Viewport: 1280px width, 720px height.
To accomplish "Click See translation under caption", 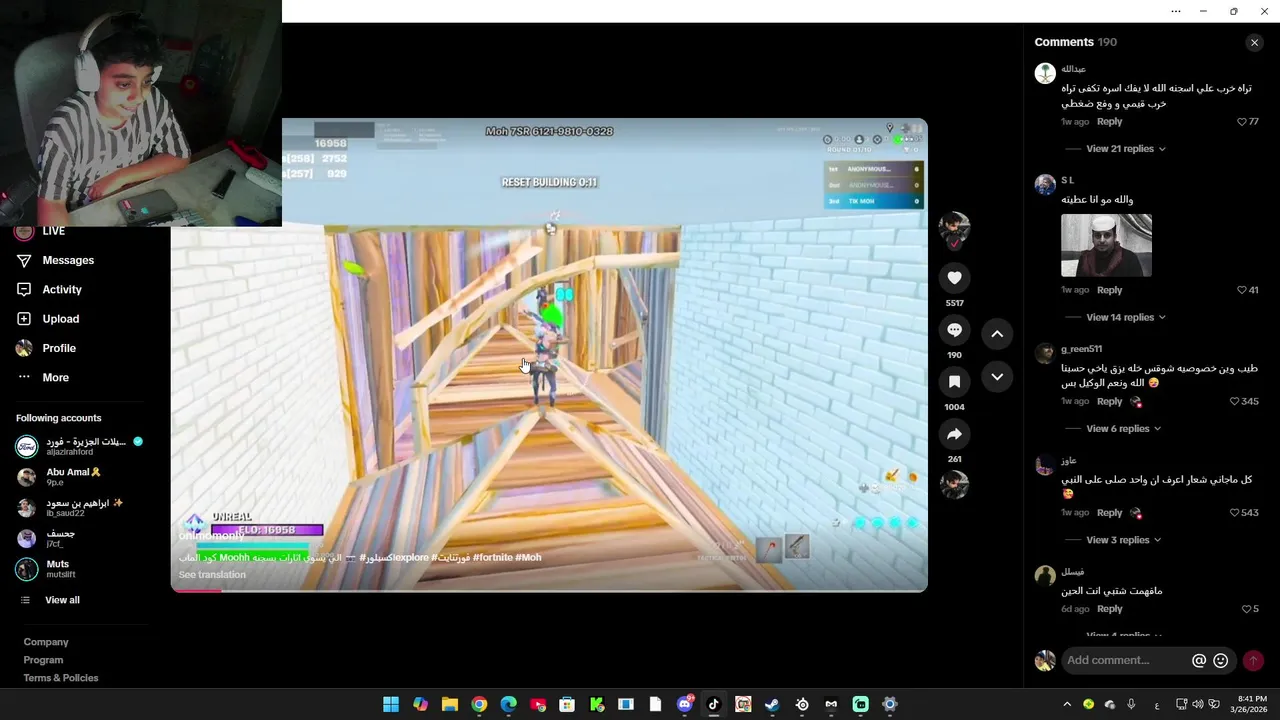I will coord(212,575).
